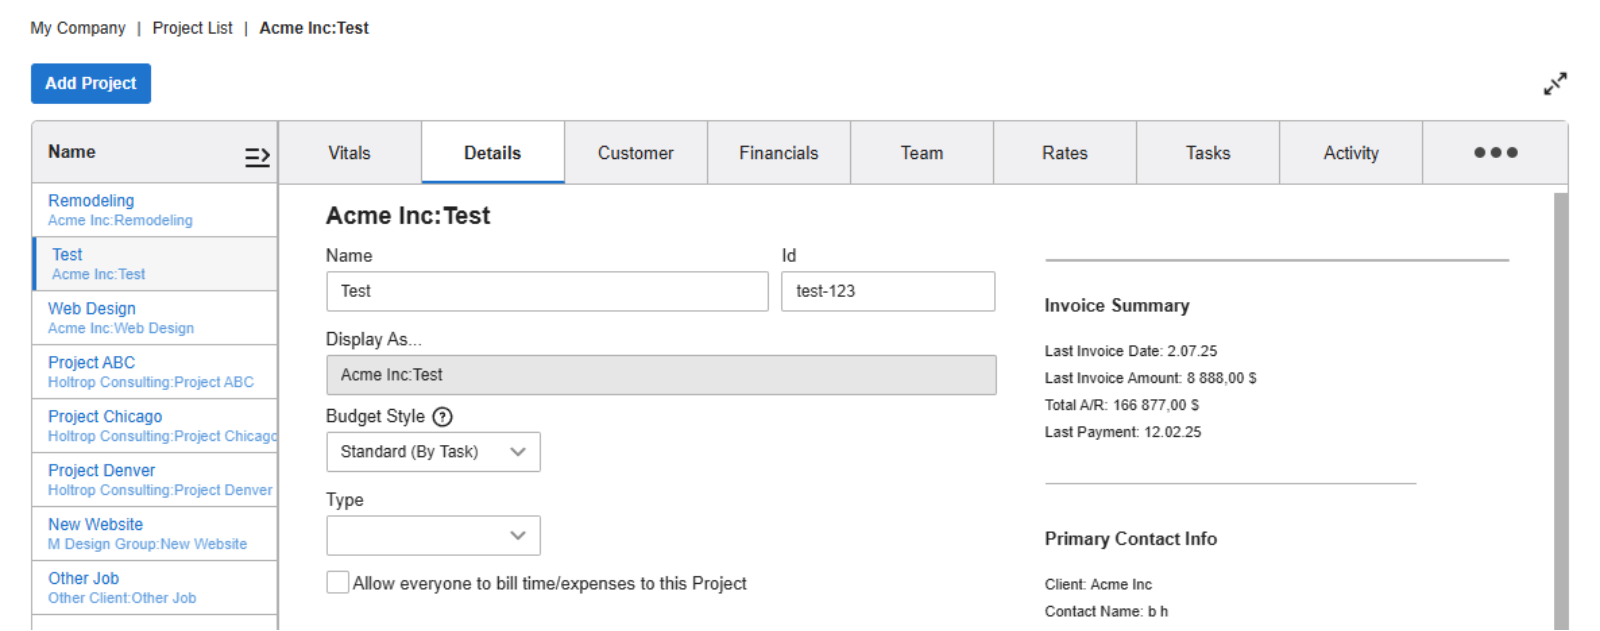
Task: Click the expand fullscreen arrows icon
Action: (x=1554, y=84)
